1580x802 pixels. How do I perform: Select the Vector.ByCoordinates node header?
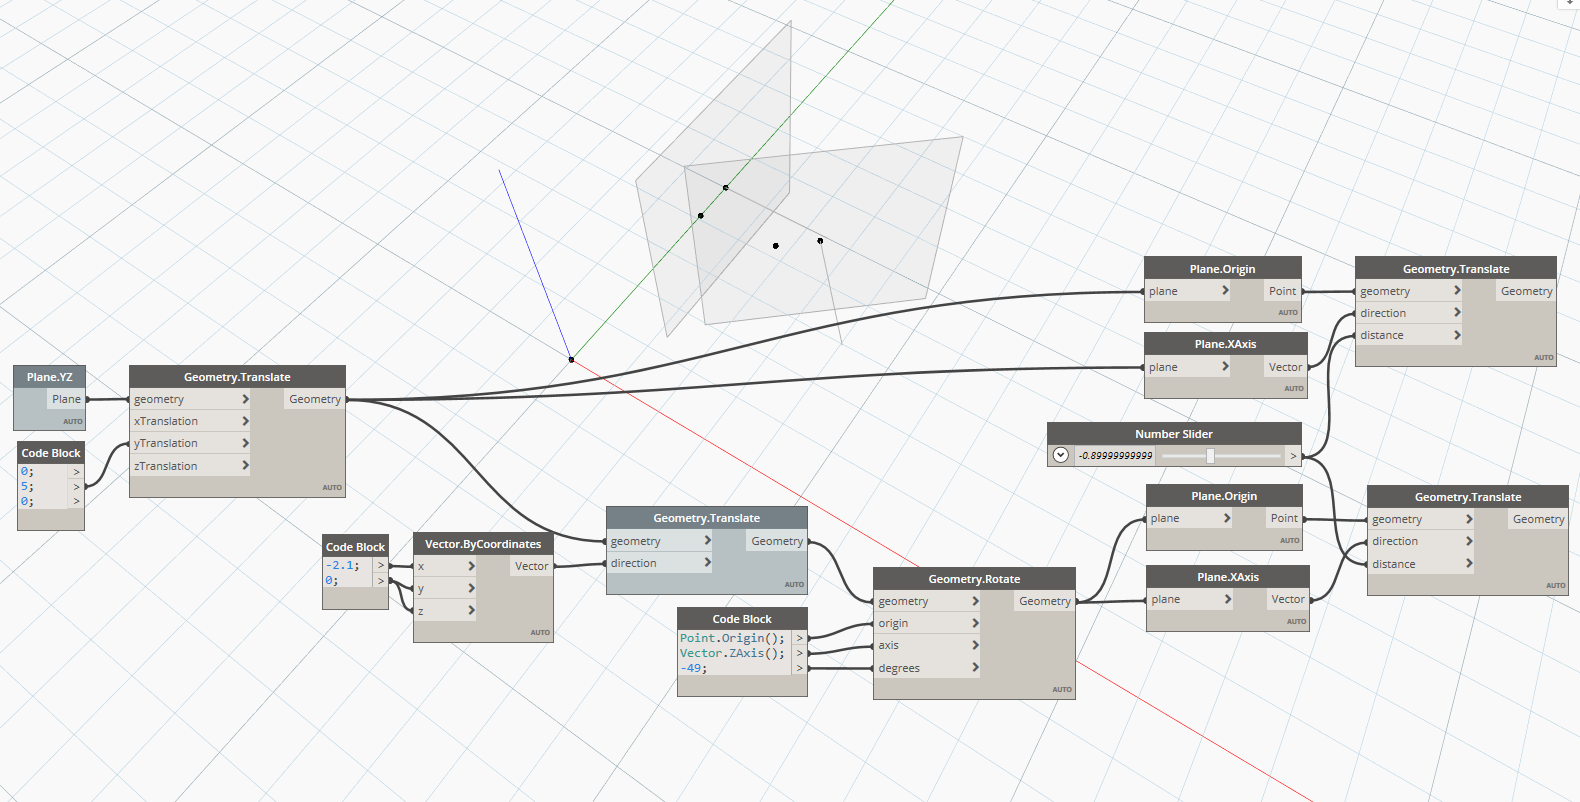click(483, 544)
